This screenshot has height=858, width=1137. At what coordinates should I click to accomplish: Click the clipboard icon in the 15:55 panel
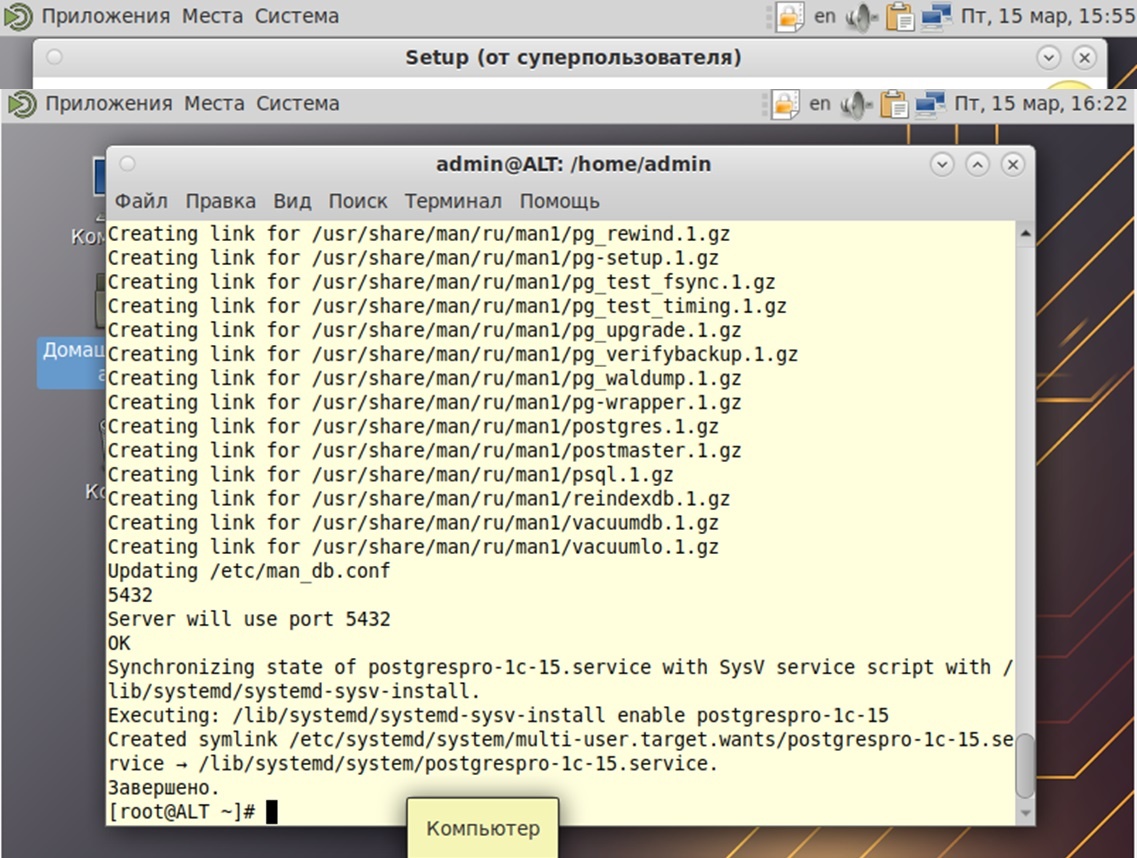pos(900,17)
